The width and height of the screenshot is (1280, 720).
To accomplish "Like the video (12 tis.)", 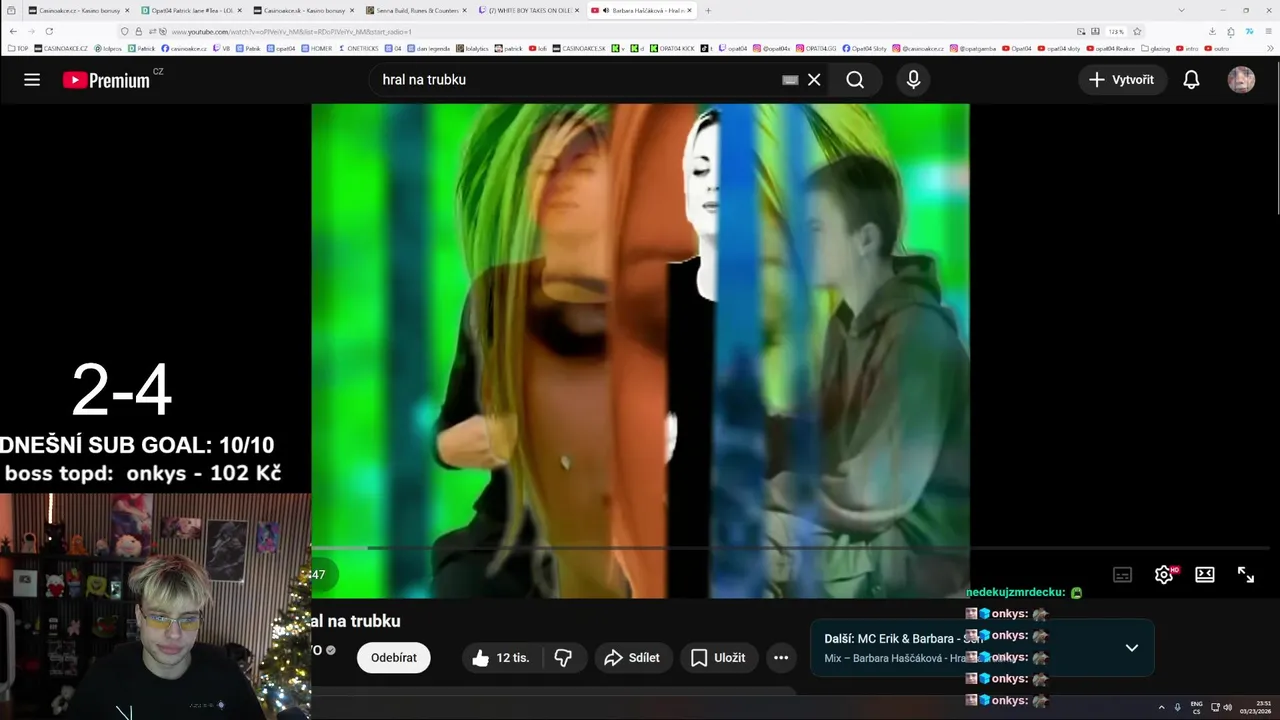I will point(502,658).
